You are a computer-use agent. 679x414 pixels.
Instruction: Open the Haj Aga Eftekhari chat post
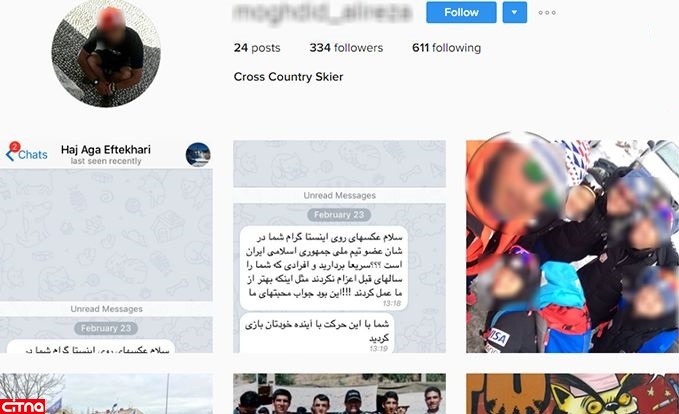[106, 246]
